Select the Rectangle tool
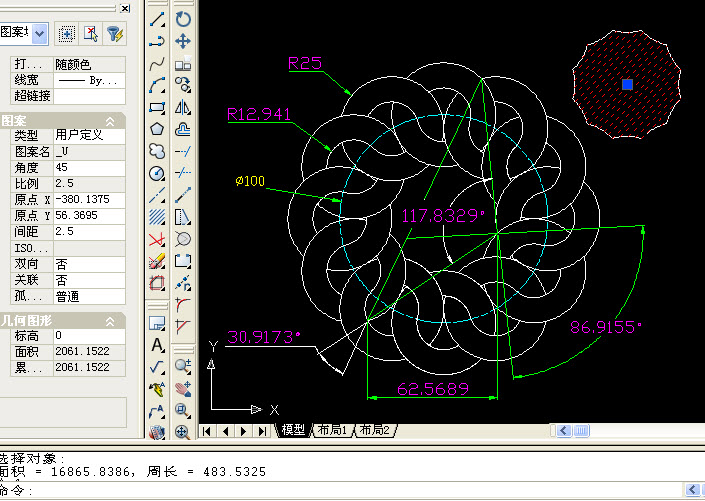 click(x=157, y=107)
